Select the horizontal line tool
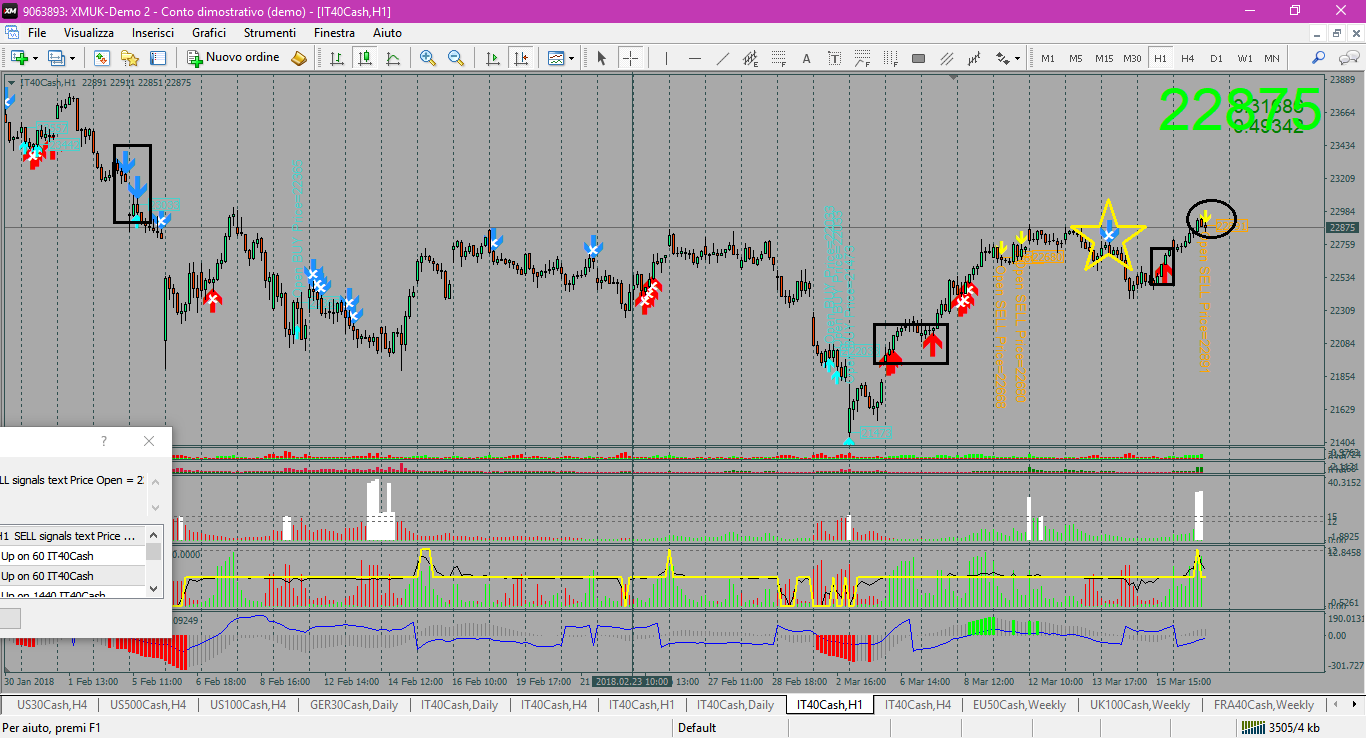 (694, 58)
